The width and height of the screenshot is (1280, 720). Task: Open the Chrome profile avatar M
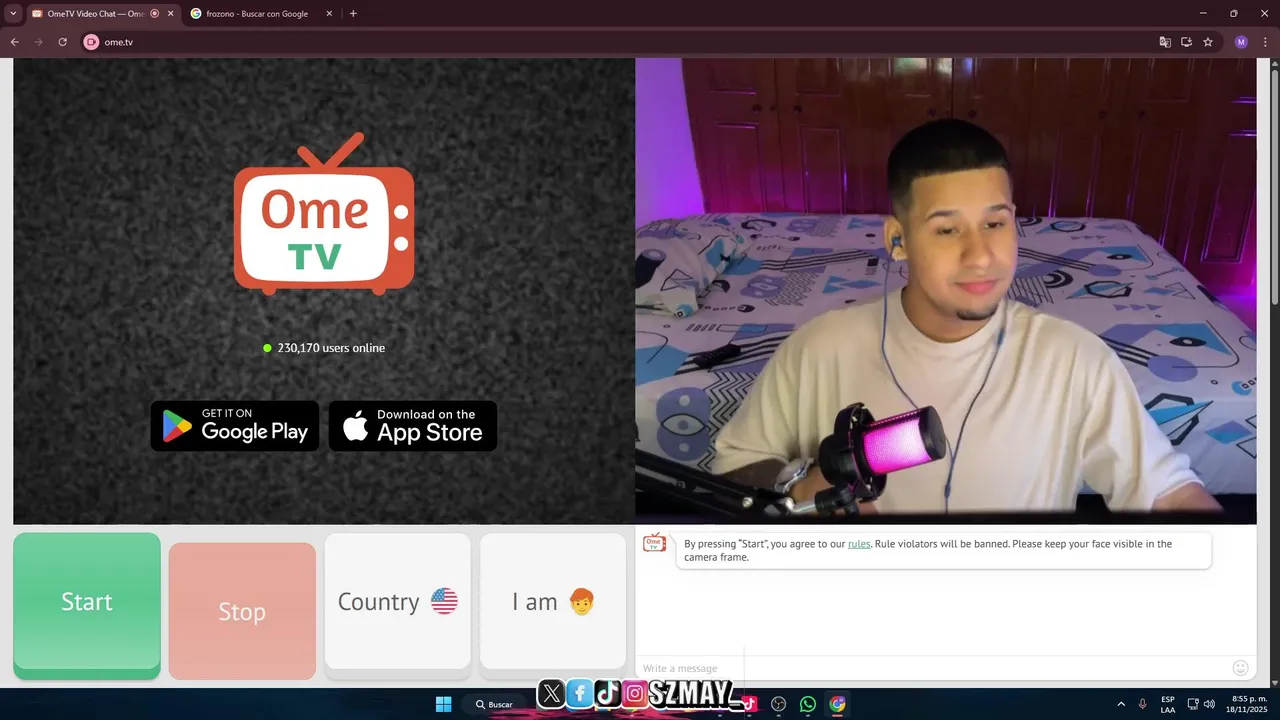1241,42
